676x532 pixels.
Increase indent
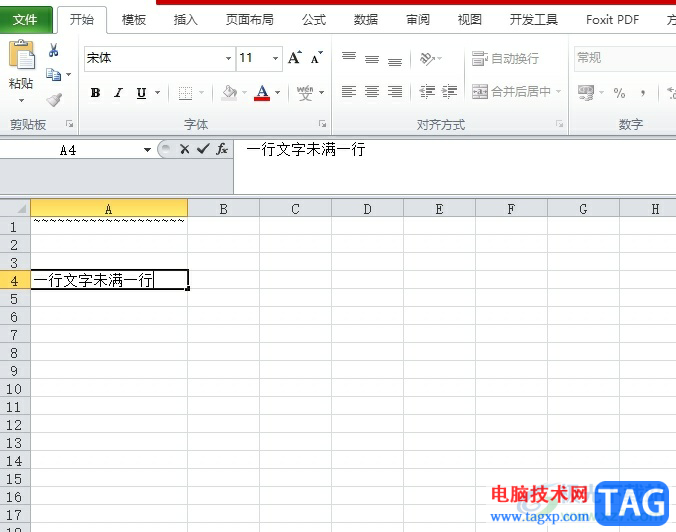click(449, 91)
